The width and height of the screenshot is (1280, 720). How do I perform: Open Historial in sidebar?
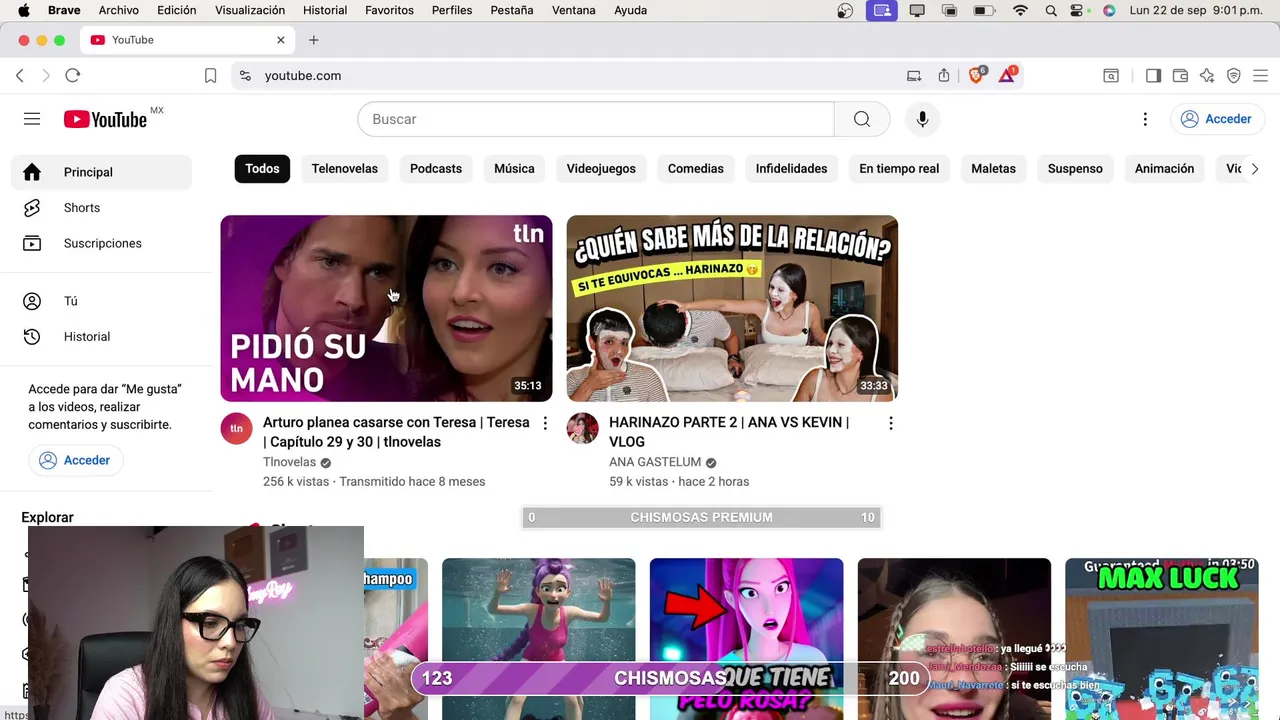[x=101, y=337]
